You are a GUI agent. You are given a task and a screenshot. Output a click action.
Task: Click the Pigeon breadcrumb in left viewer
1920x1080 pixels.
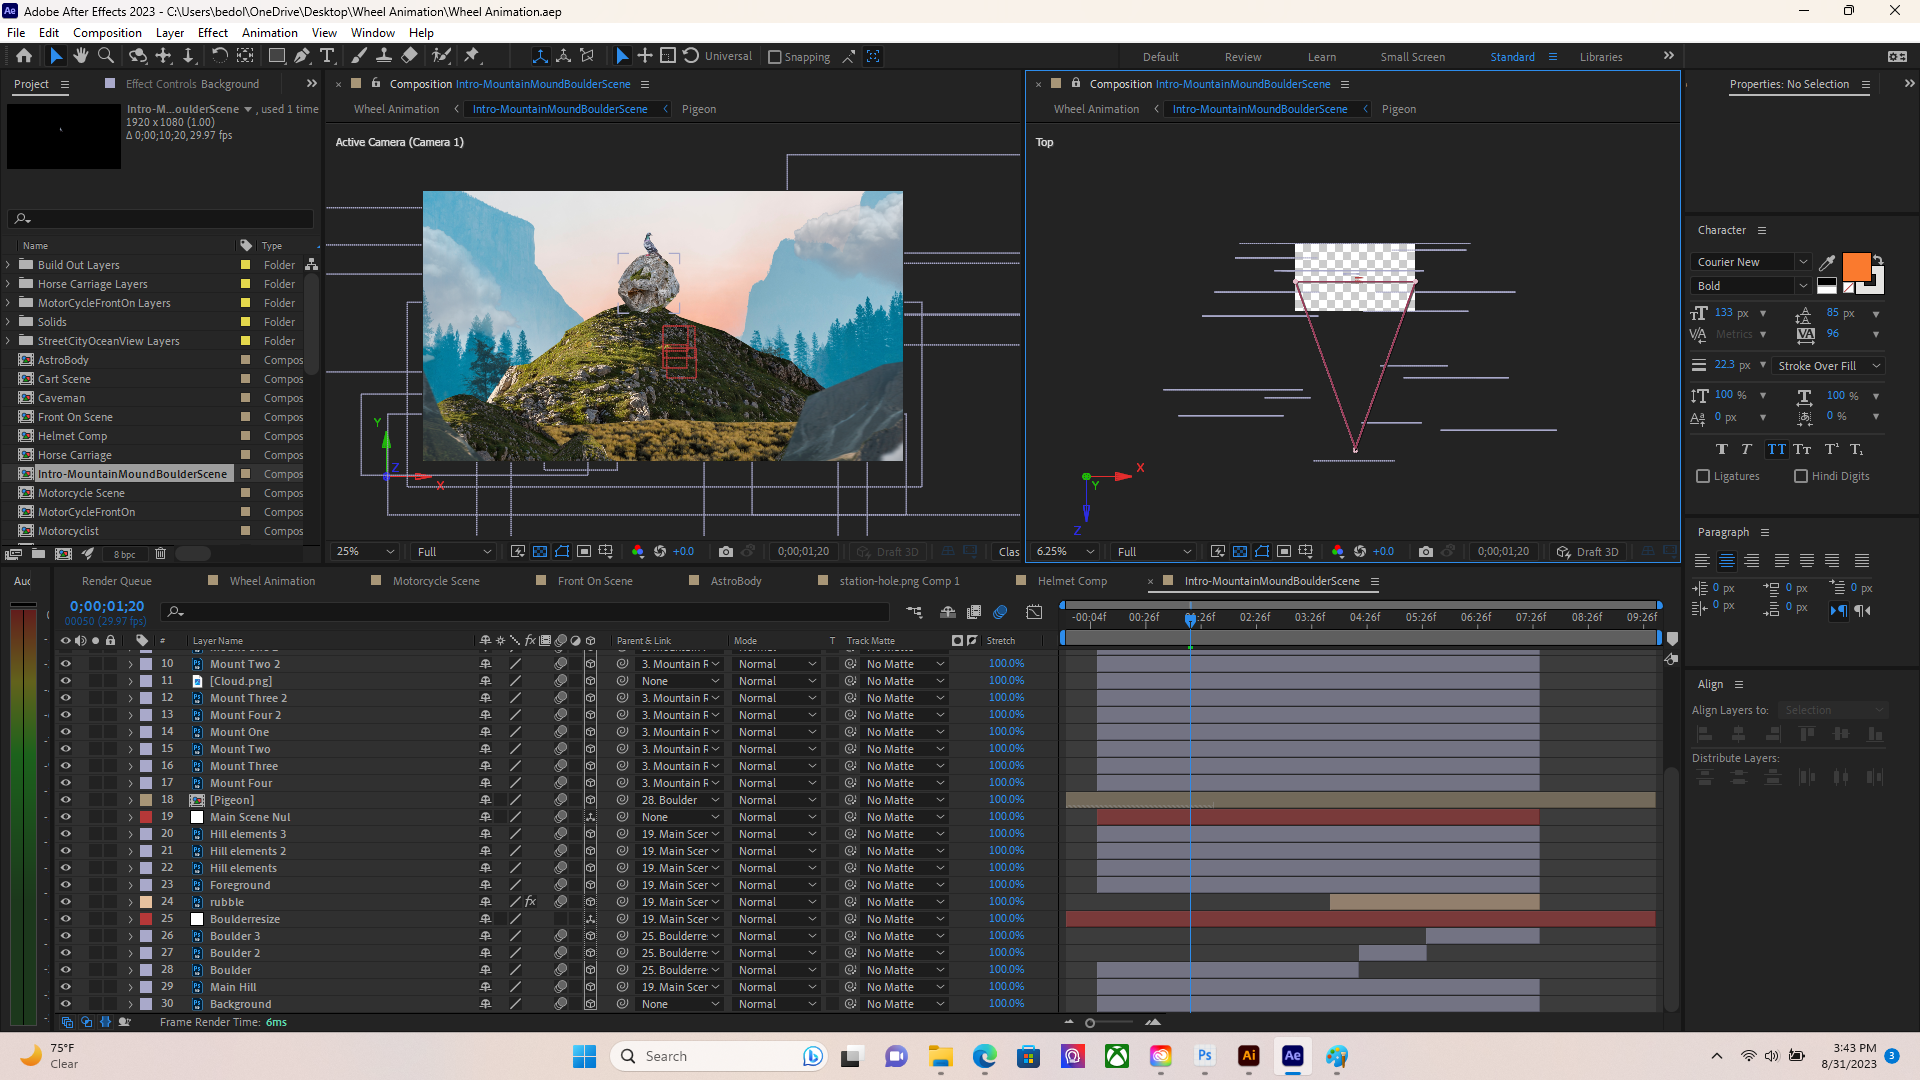pos(698,109)
